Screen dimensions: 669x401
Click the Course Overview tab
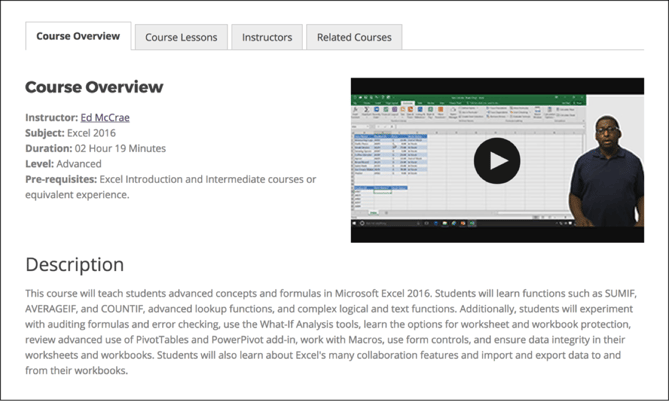(x=78, y=36)
